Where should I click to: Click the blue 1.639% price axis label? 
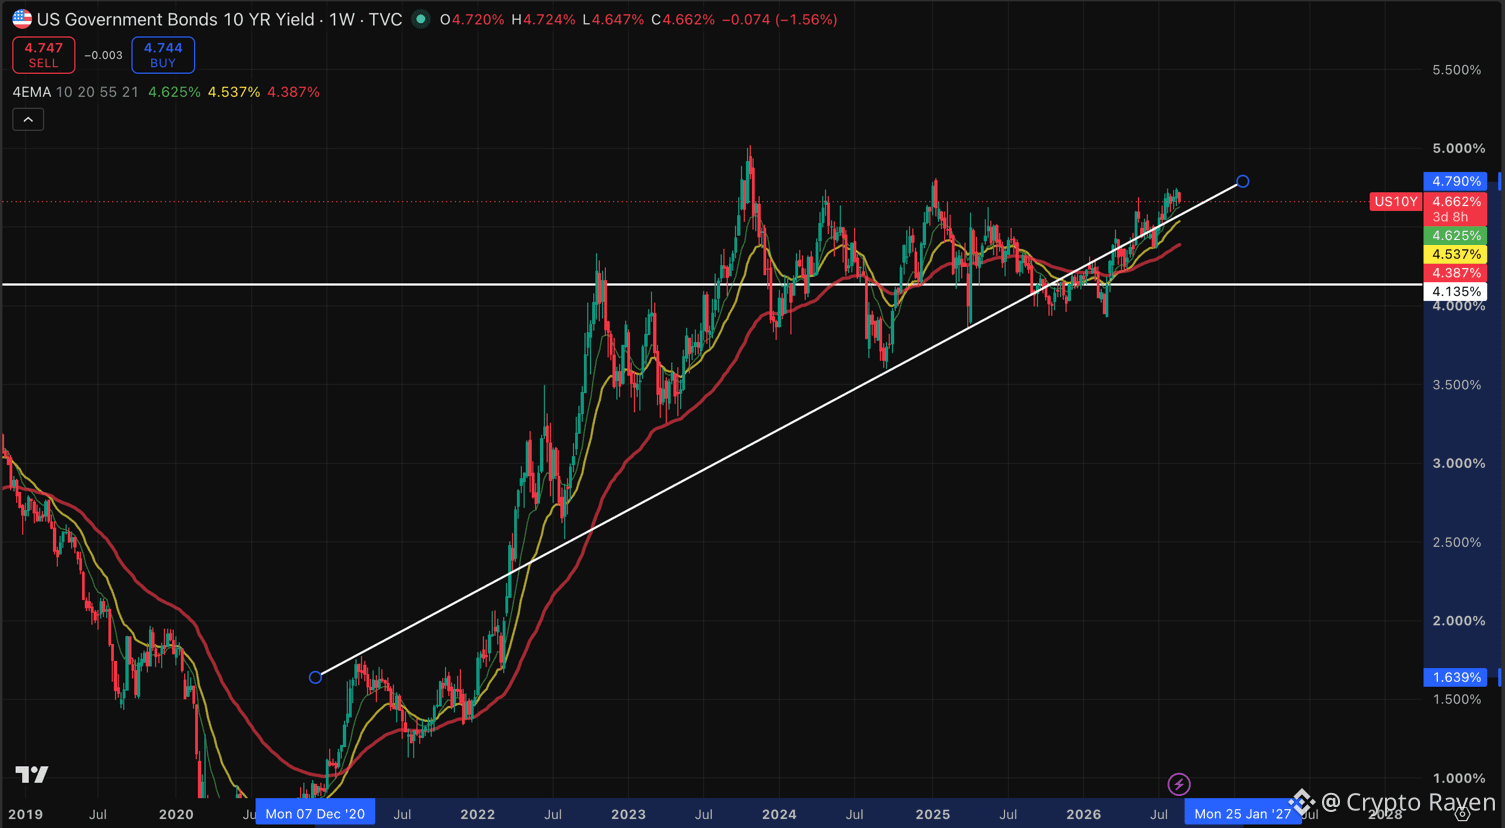coord(1455,677)
